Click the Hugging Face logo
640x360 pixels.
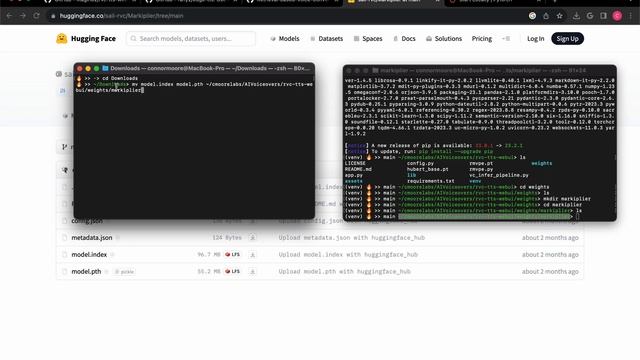pyautogui.click(x=86, y=38)
